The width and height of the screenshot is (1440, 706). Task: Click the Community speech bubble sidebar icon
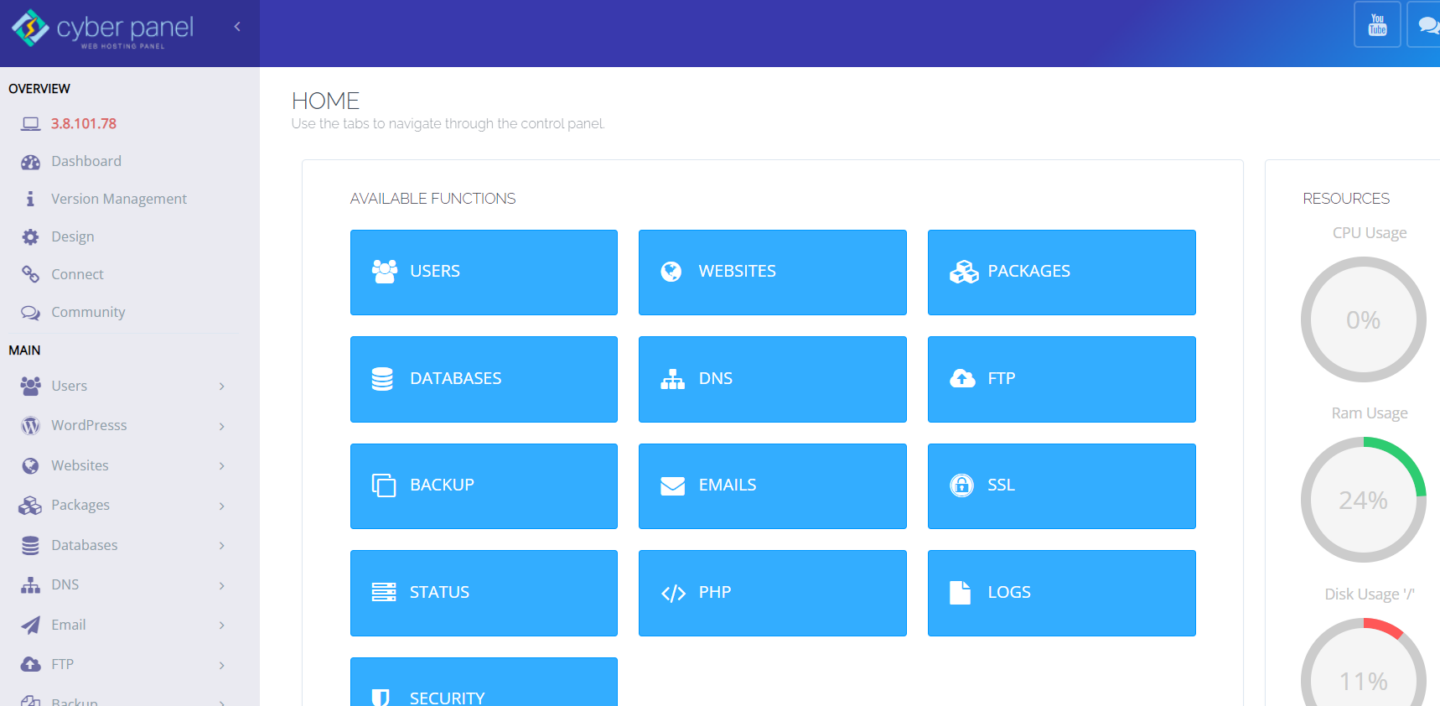click(28, 312)
